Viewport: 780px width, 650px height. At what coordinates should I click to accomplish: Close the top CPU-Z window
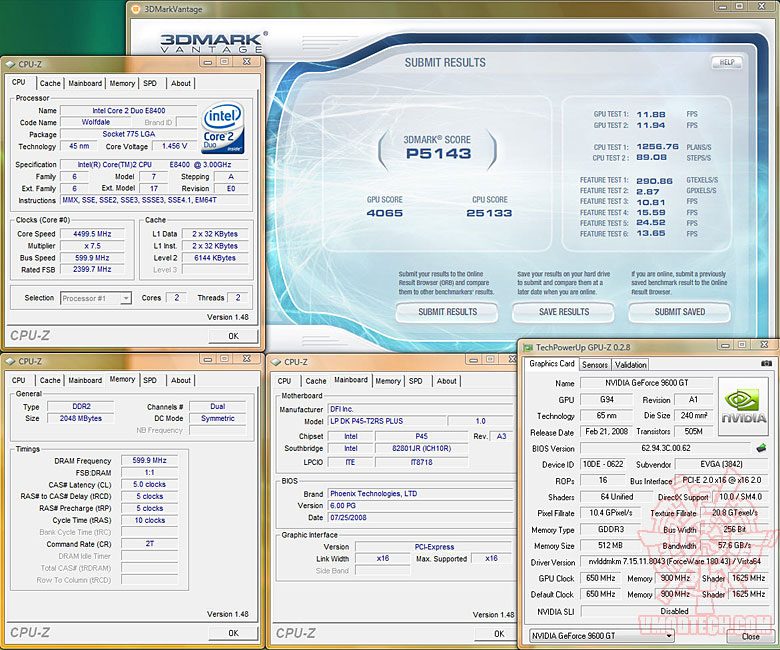tap(247, 62)
